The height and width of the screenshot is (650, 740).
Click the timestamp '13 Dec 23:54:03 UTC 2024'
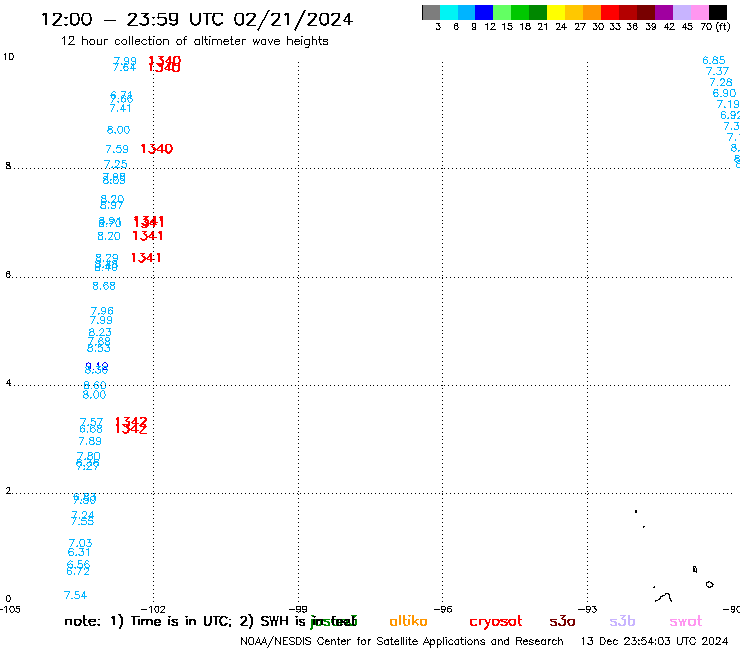pos(655,642)
